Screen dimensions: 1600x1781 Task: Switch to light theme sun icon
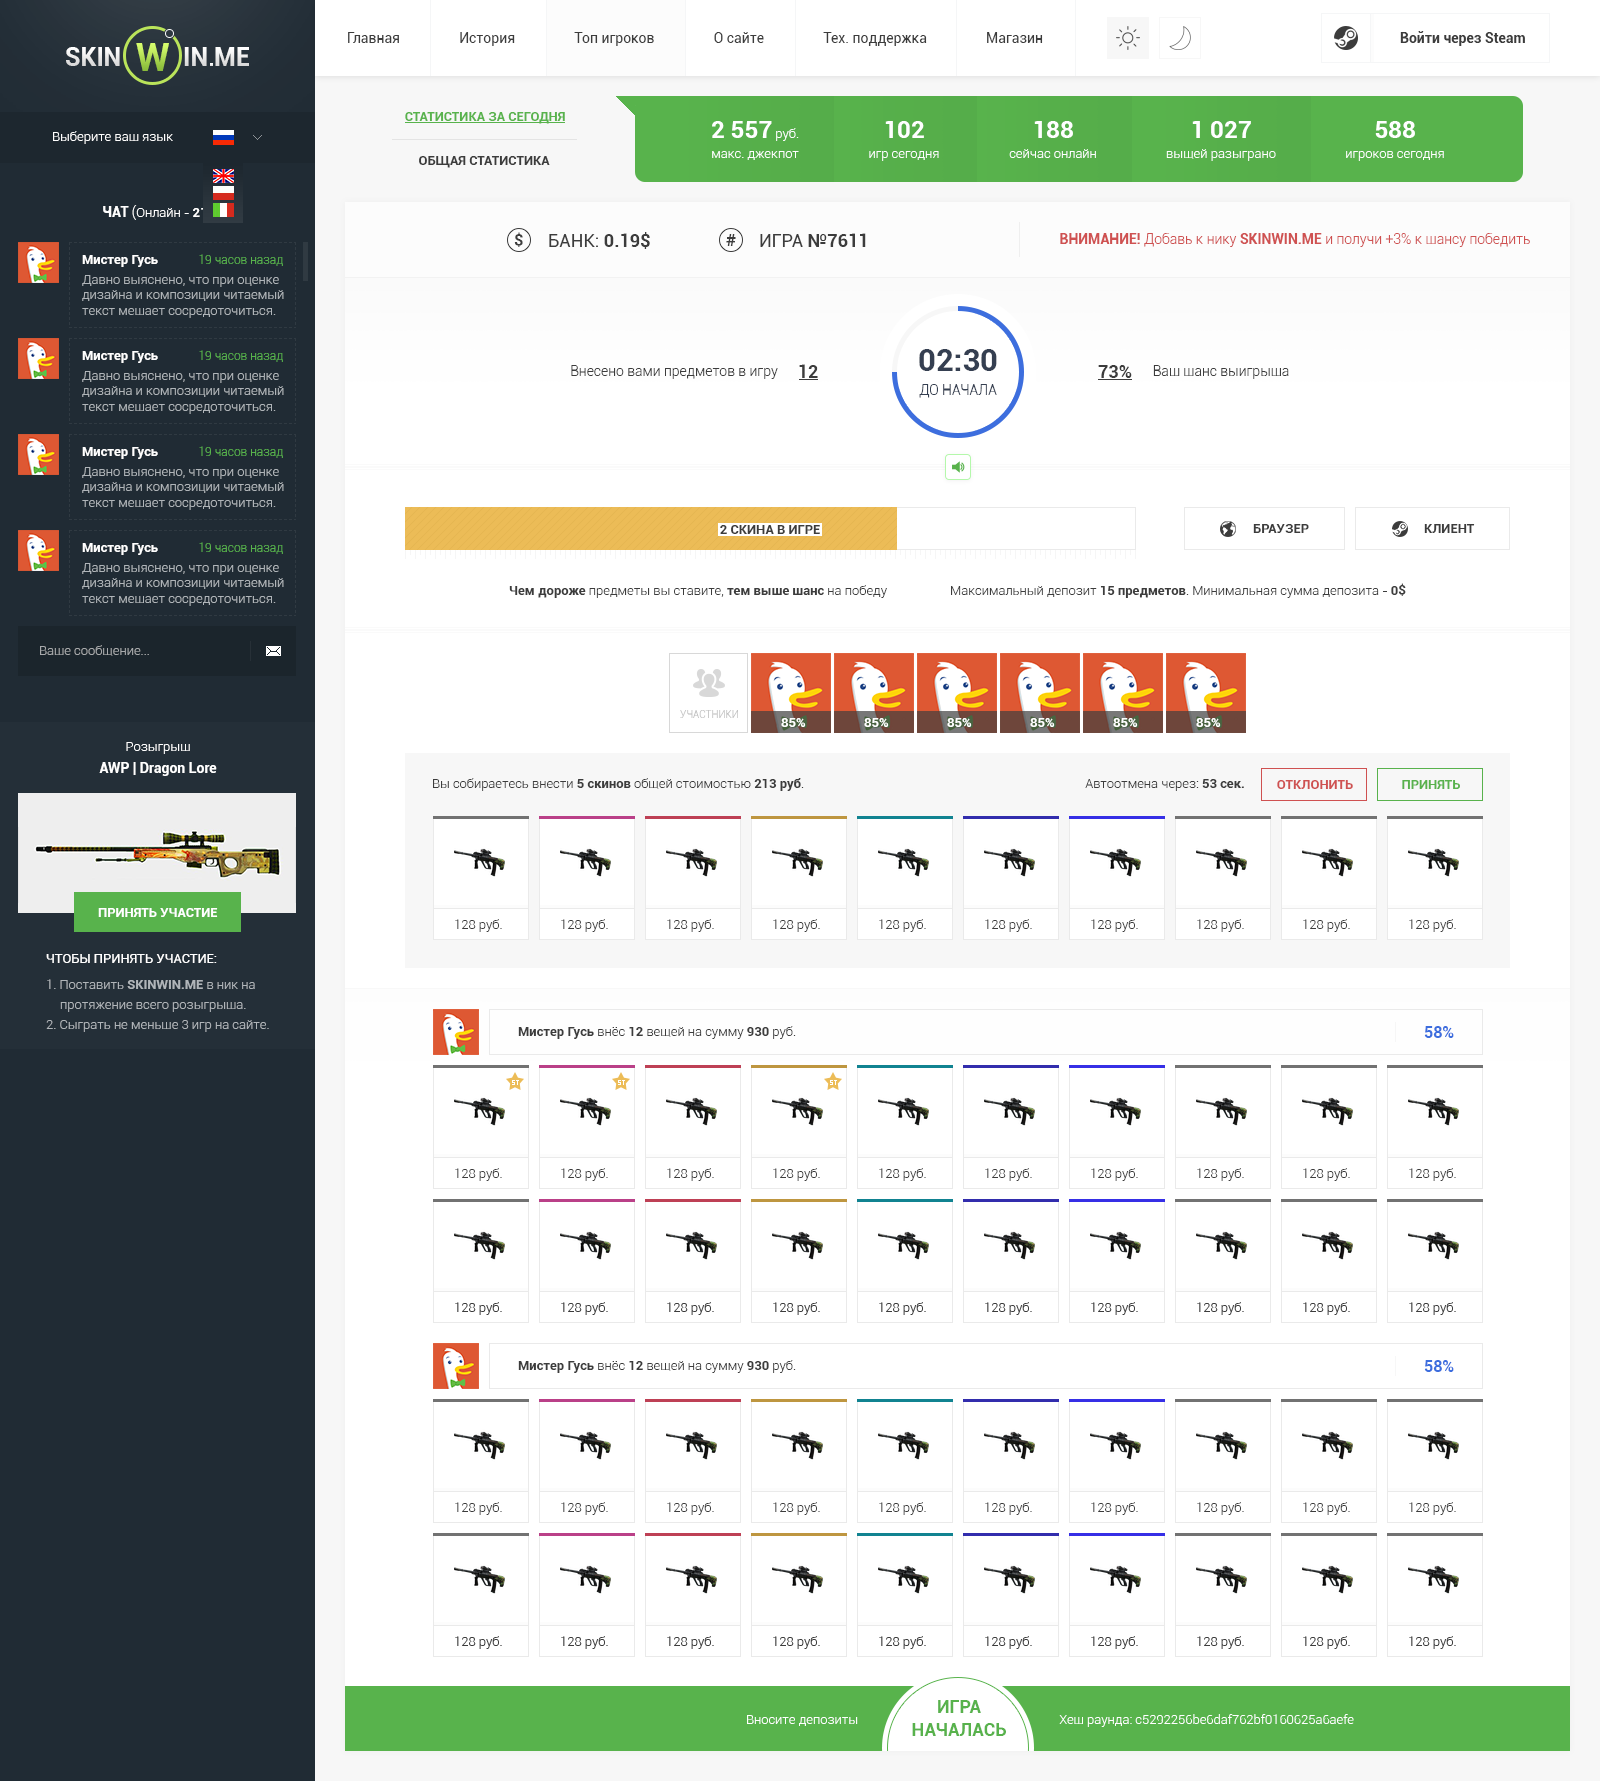point(1128,38)
